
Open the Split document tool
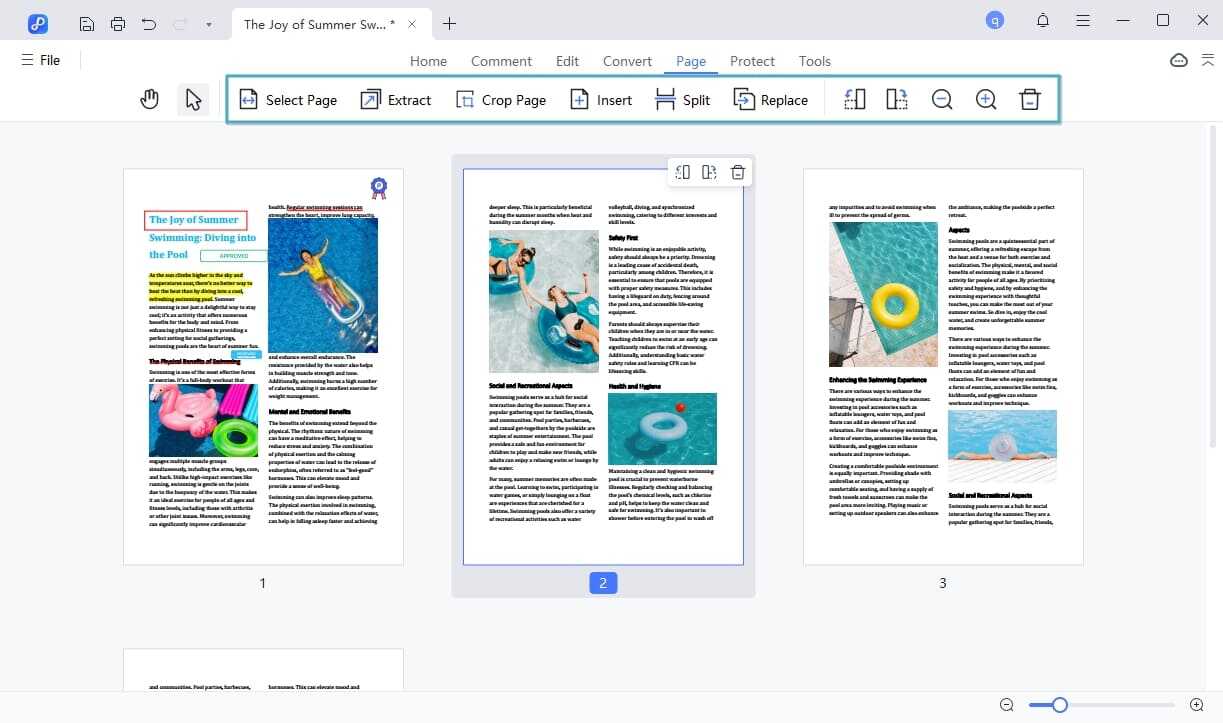tap(682, 99)
